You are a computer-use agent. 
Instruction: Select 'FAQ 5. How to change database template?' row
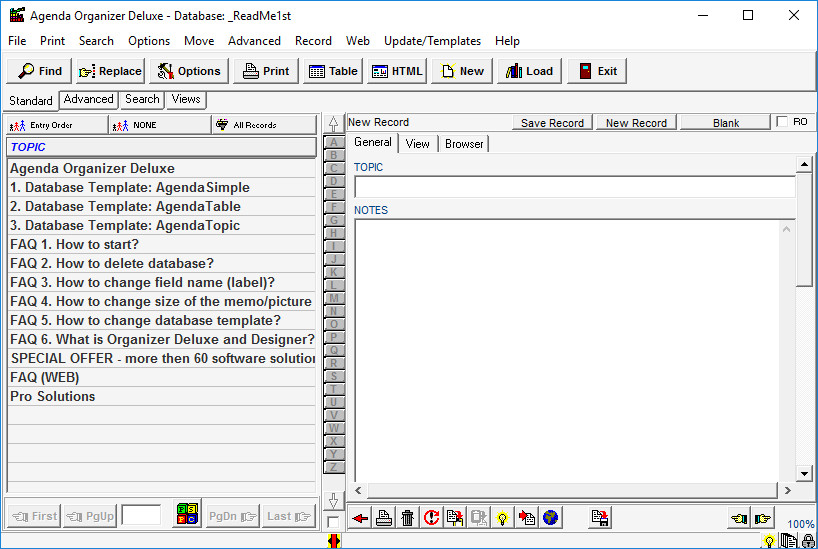162,320
